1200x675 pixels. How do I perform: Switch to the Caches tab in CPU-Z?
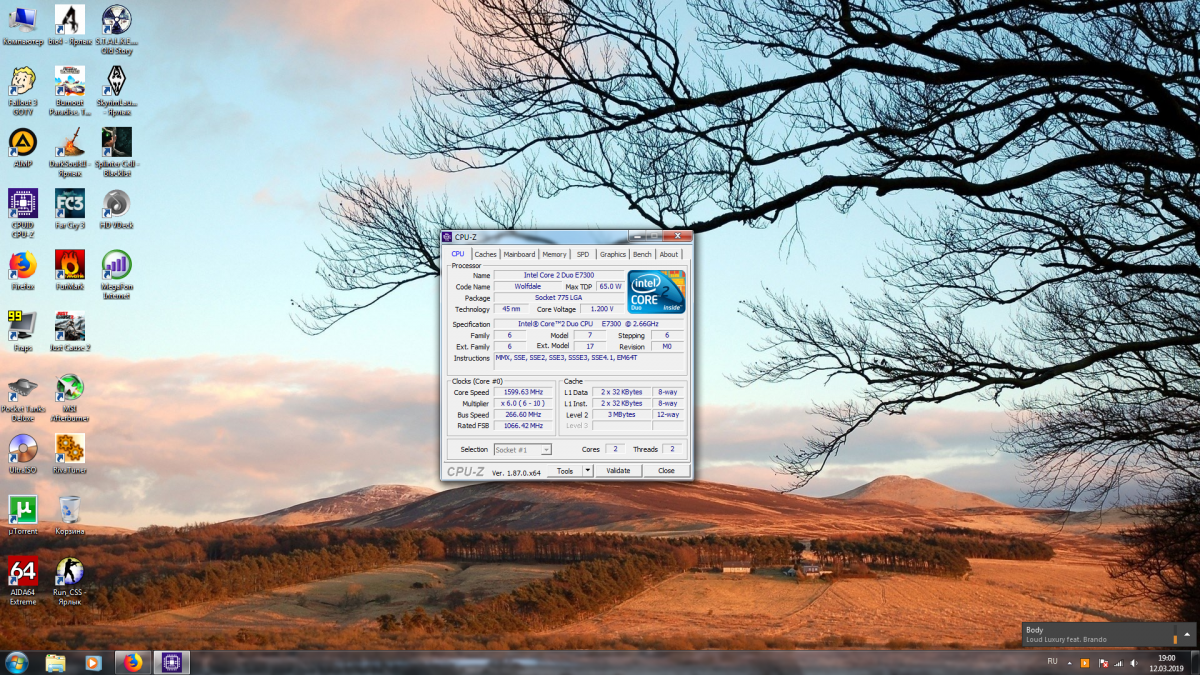485,254
